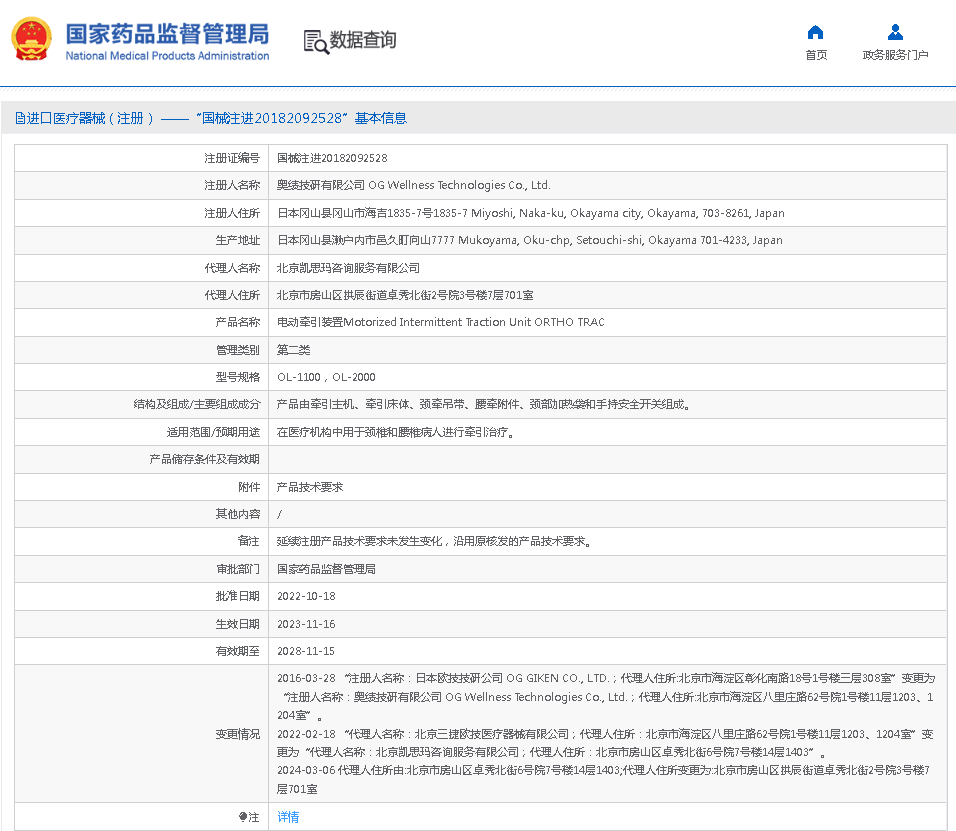Click the document icon before 进口医疗器械
Viewport: 956px width, 831px height.
pos(20,118)
